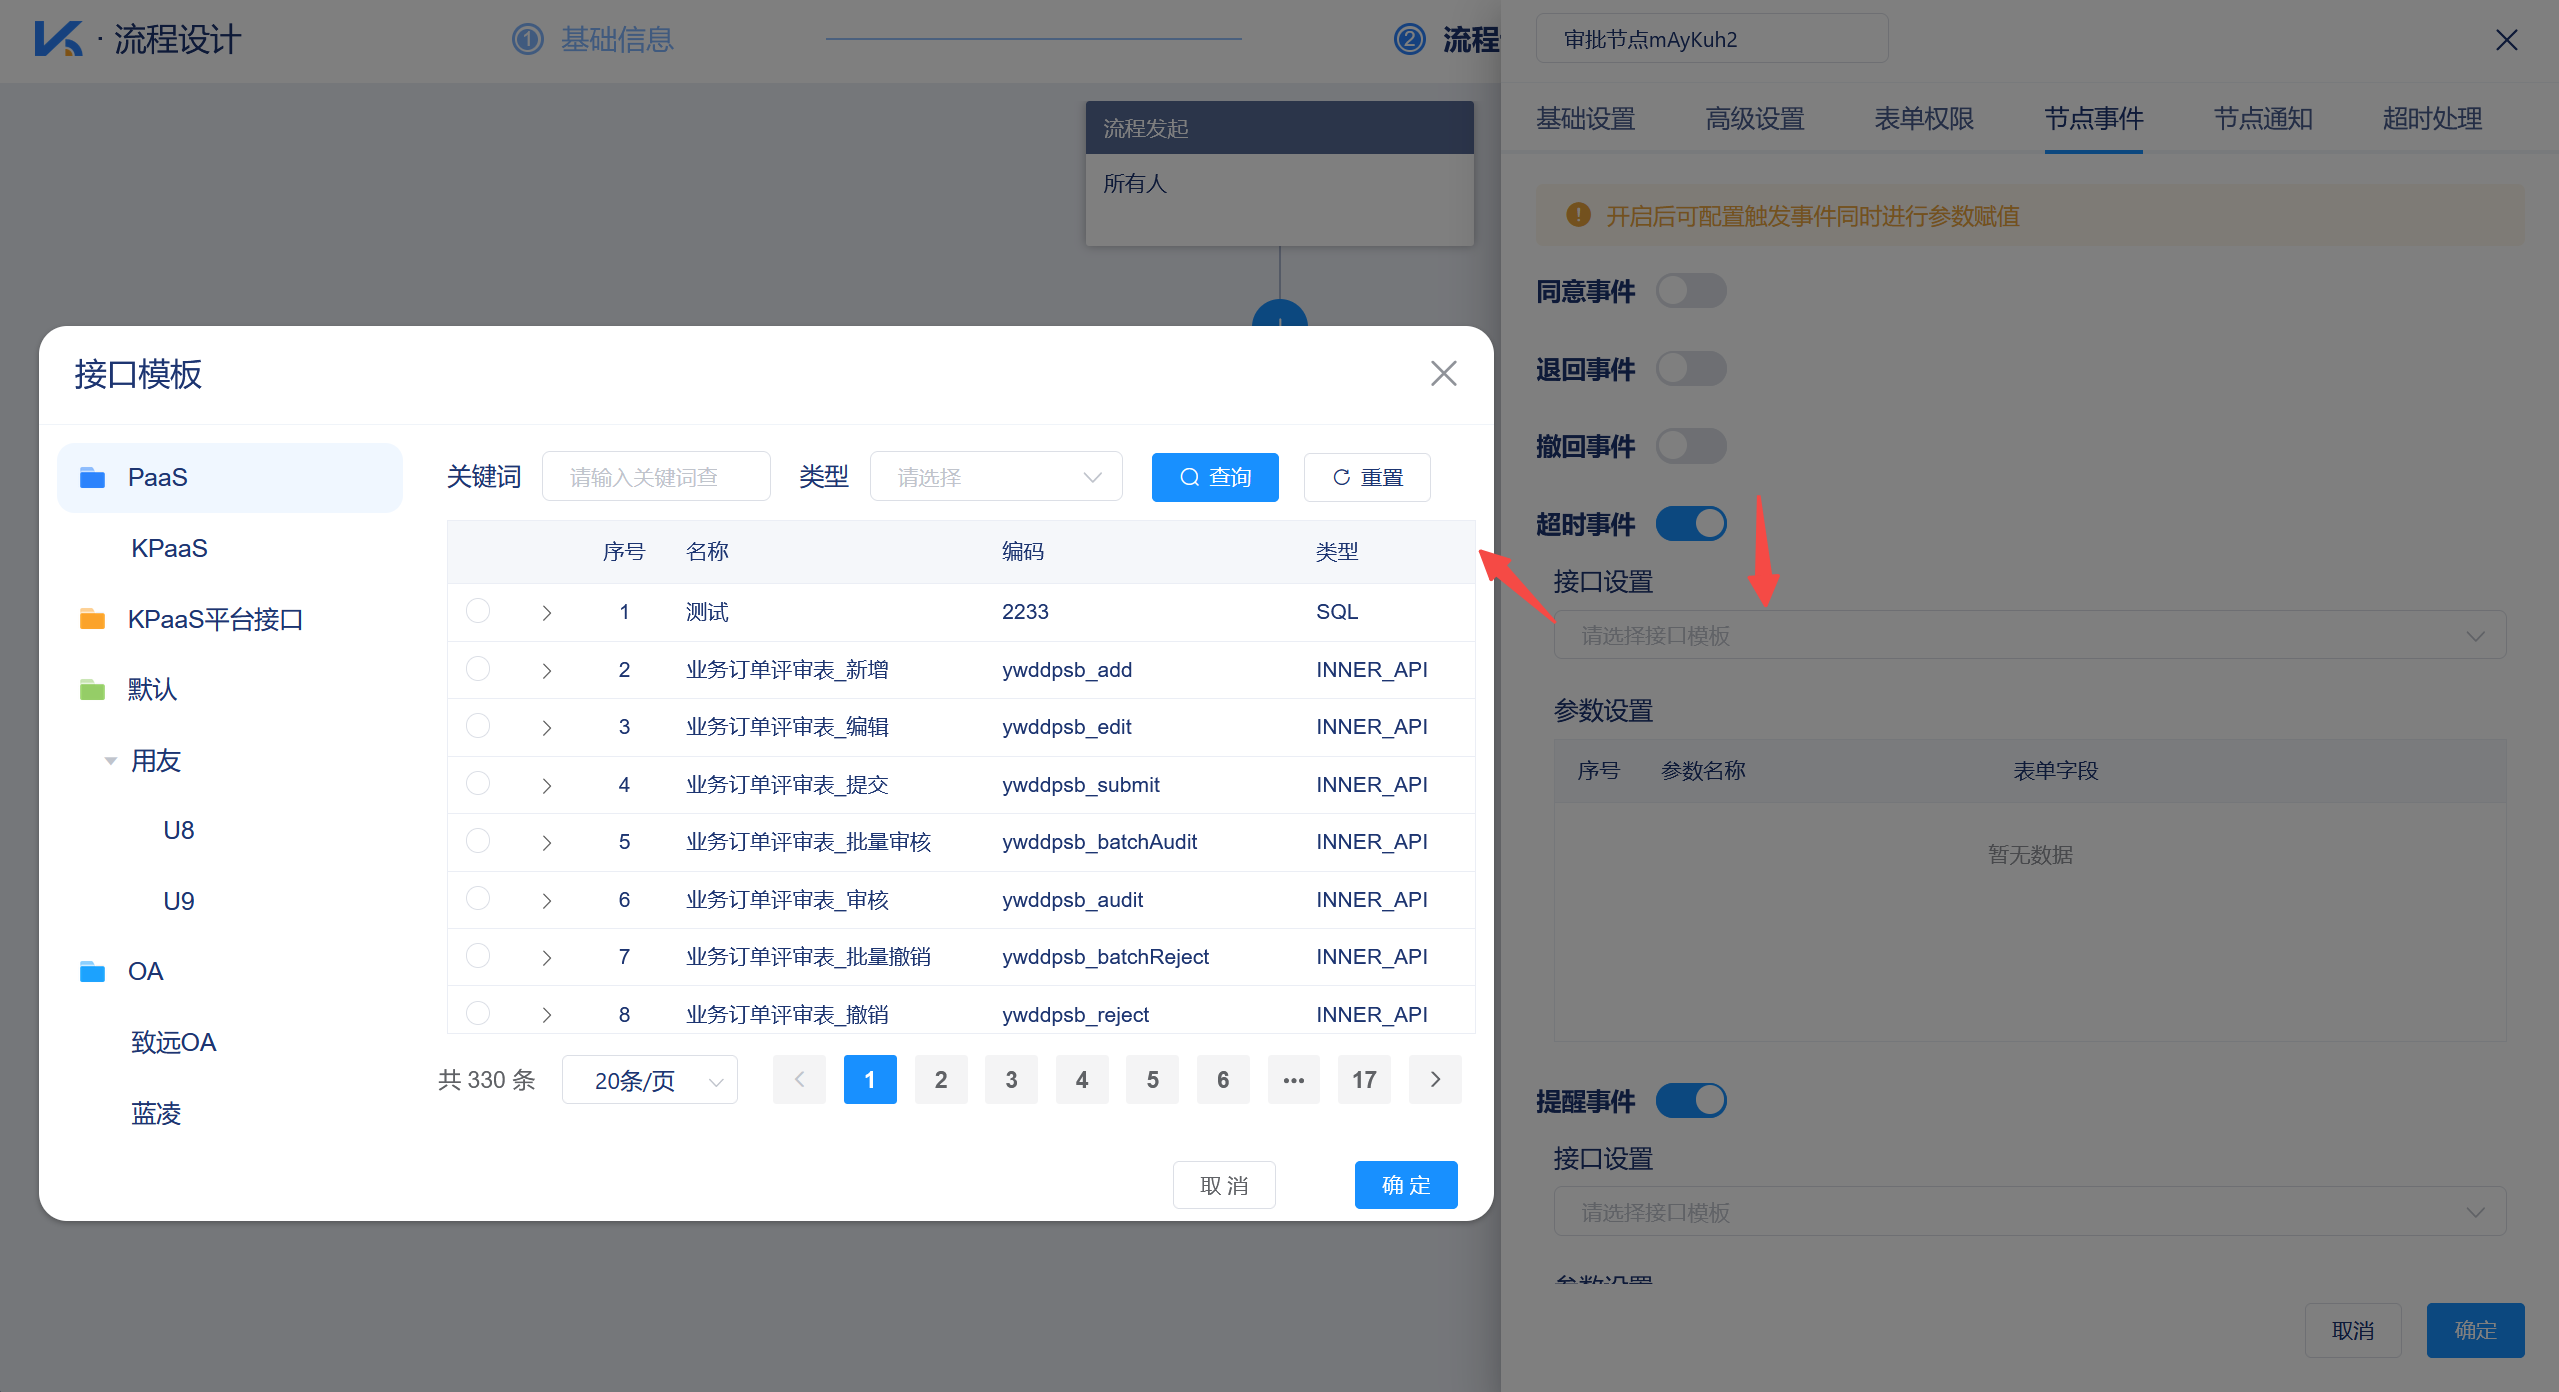
Task: Open the 类型 请选择 dropdown
Action: click(995, 476)
